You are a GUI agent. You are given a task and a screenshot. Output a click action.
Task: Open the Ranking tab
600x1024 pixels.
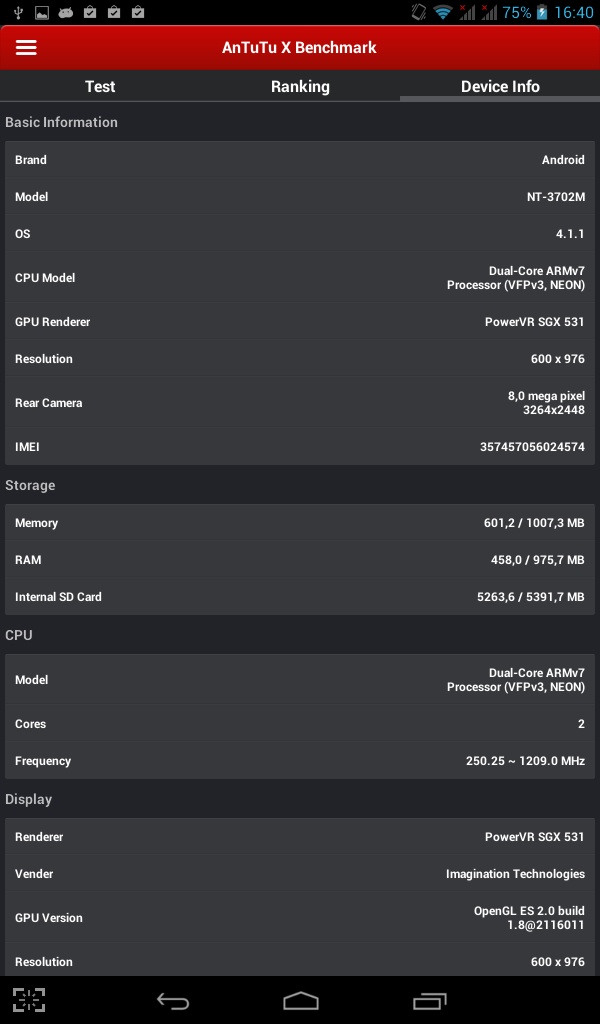tap(300, 86)
